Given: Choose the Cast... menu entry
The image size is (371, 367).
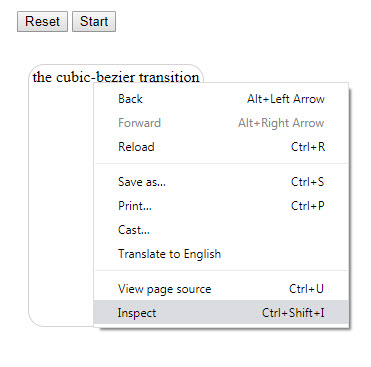Looking at the screenshot, I should point(221,230).
